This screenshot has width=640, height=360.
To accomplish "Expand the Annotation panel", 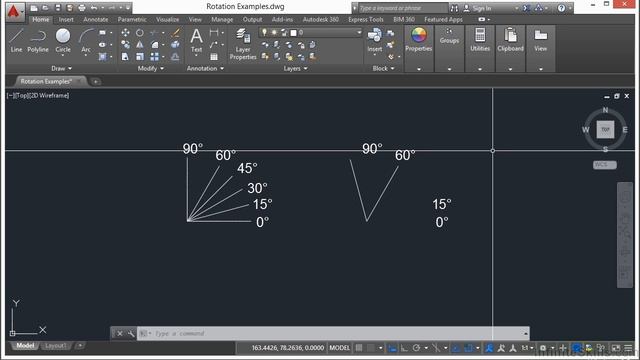I will 205,68.
